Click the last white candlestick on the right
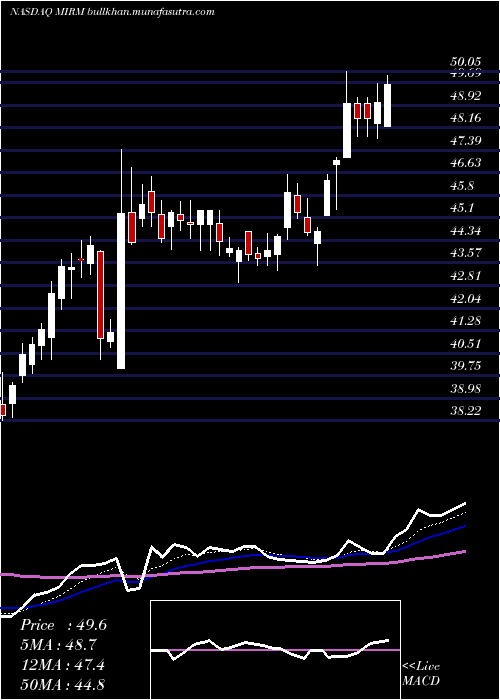 click(x=388, y=105)
